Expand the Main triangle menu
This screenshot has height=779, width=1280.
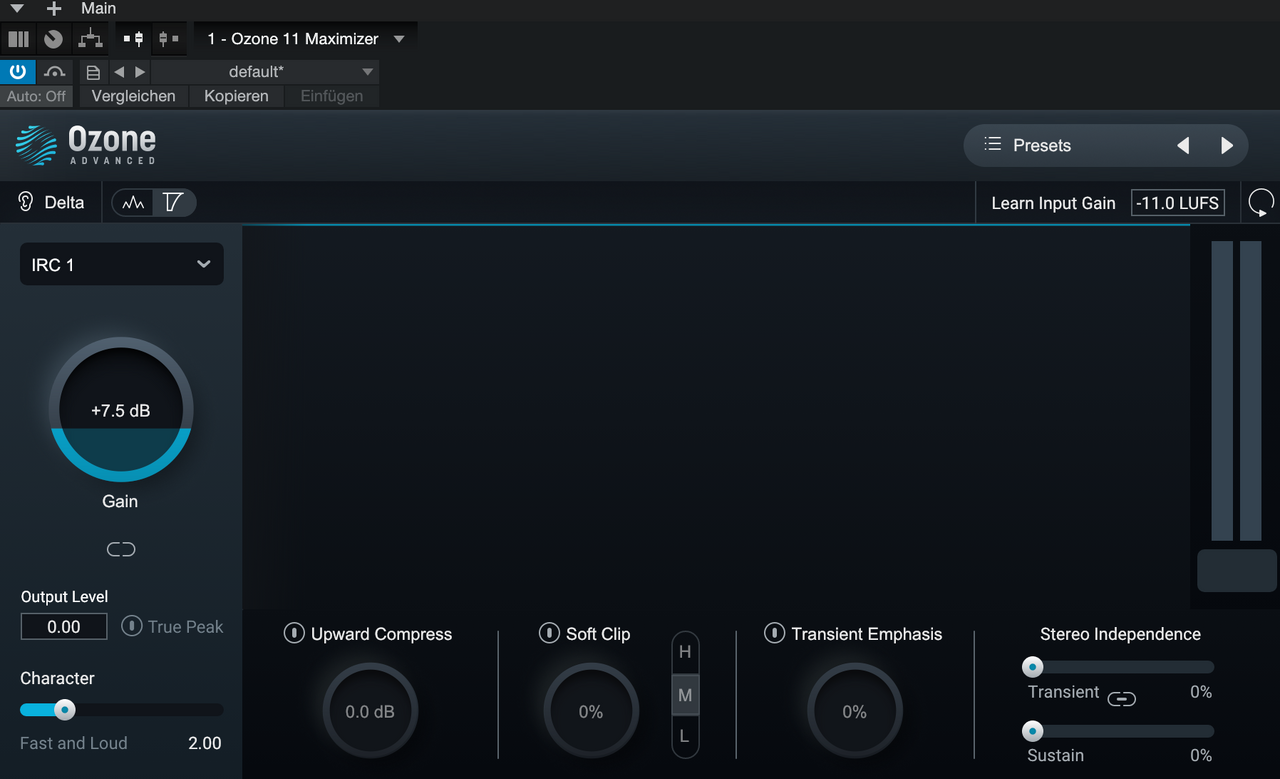[17, 8]
